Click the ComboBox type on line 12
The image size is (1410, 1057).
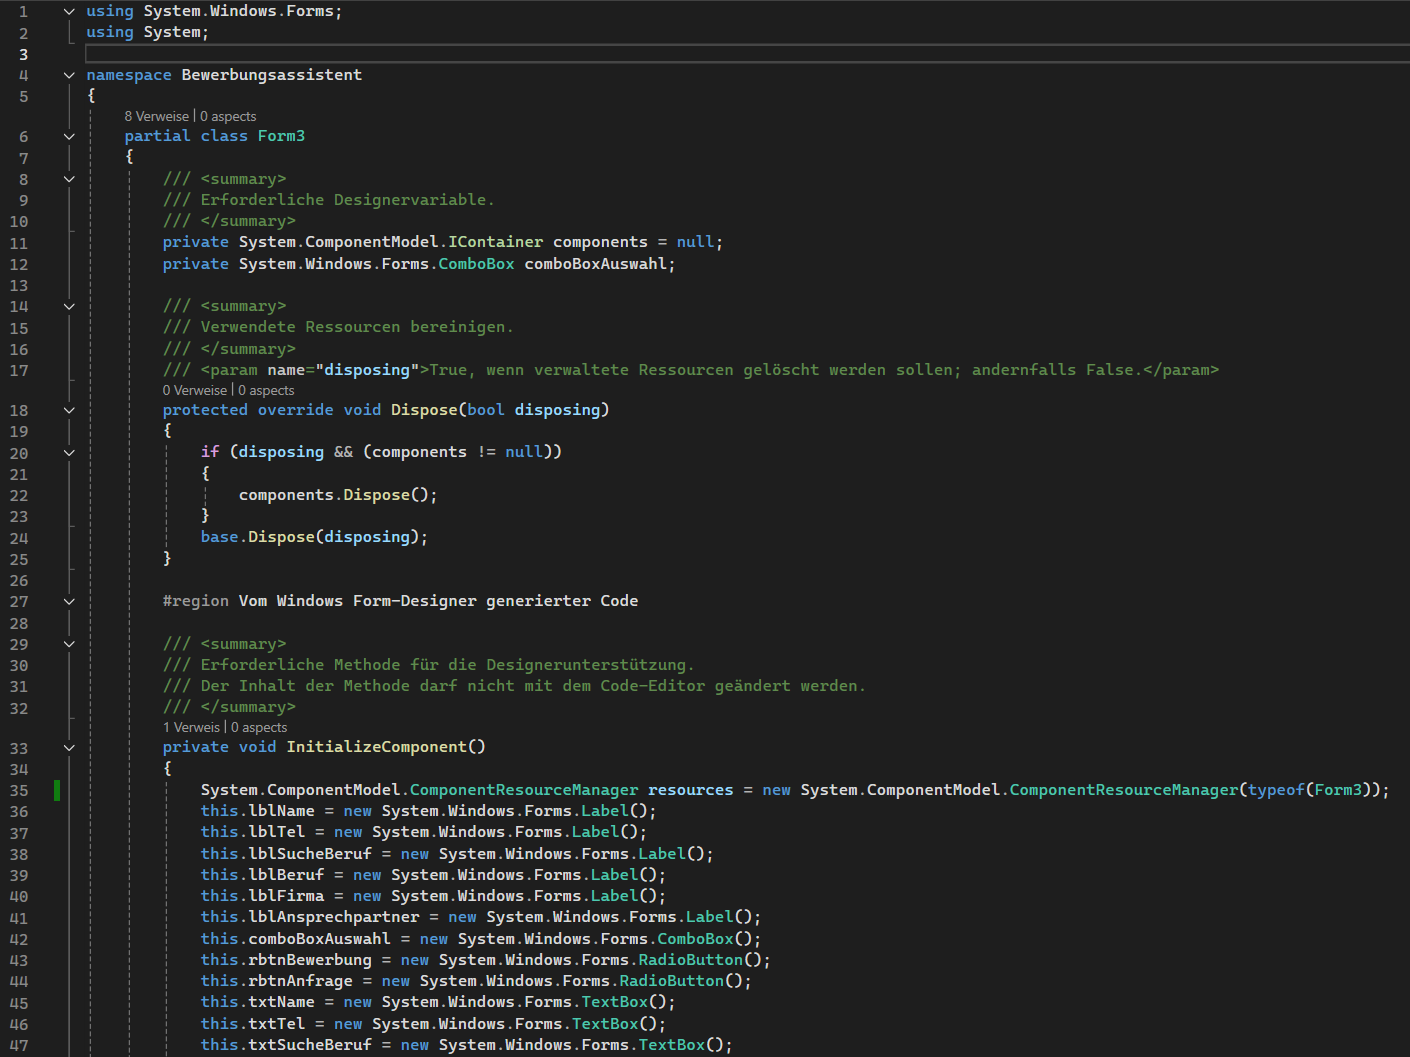(476, 264)
